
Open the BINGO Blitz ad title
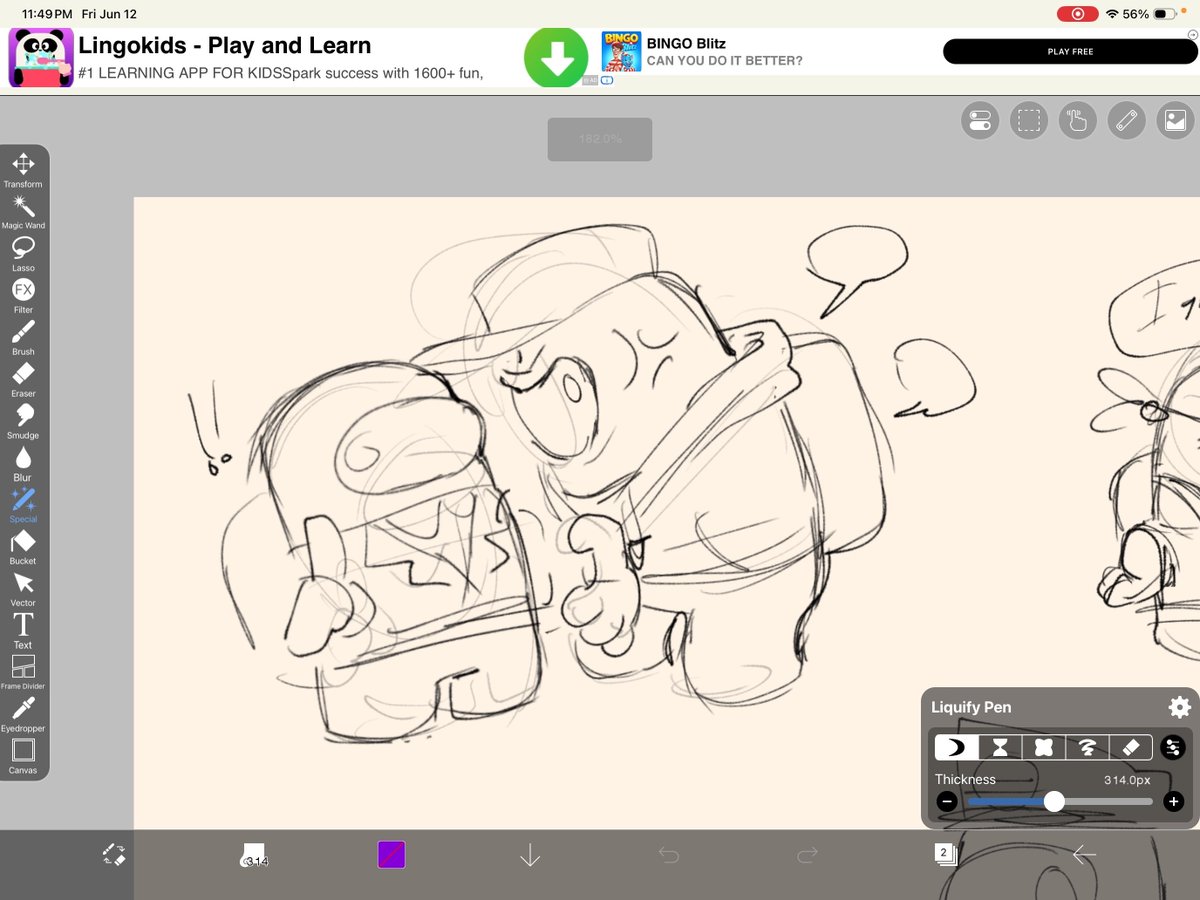click(686, 43)
